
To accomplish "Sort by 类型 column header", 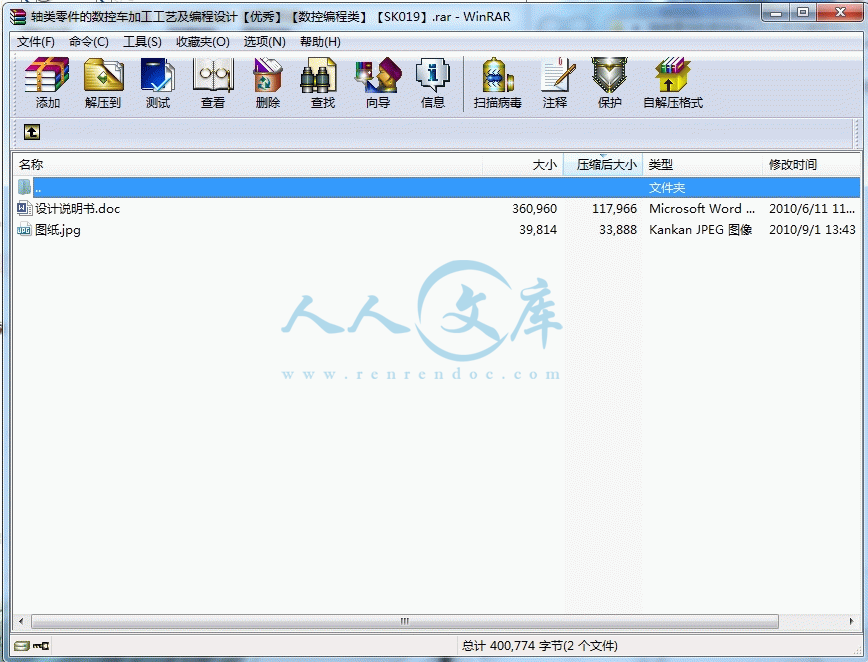I will pos(702,164).
